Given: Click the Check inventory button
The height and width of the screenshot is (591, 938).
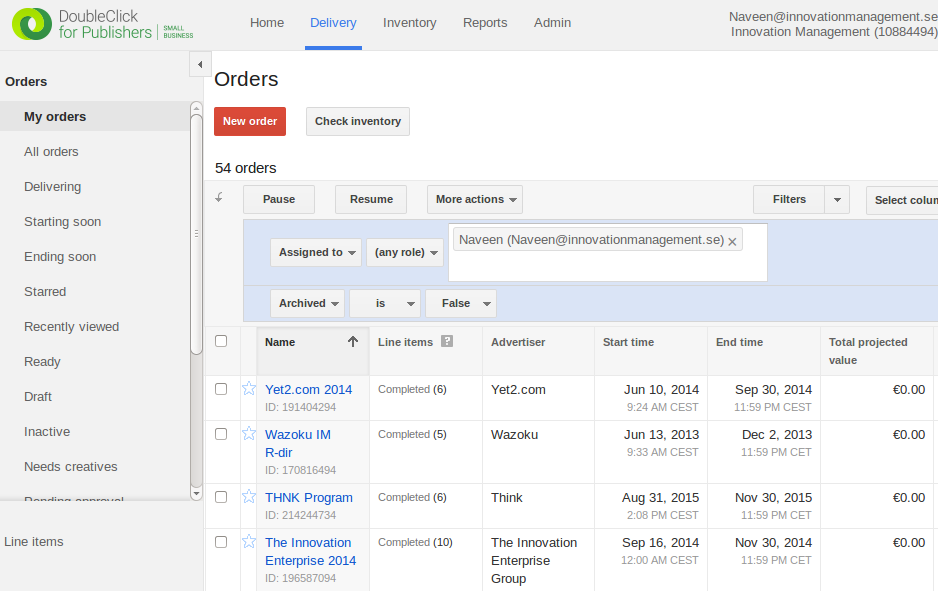Looking at the screenshot, I should pos(358,121).
